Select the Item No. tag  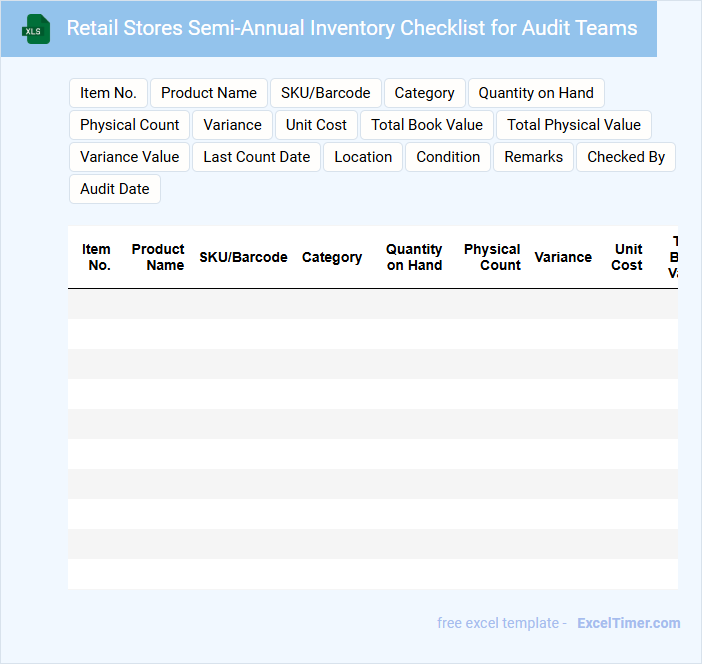(x=108, y=93)
